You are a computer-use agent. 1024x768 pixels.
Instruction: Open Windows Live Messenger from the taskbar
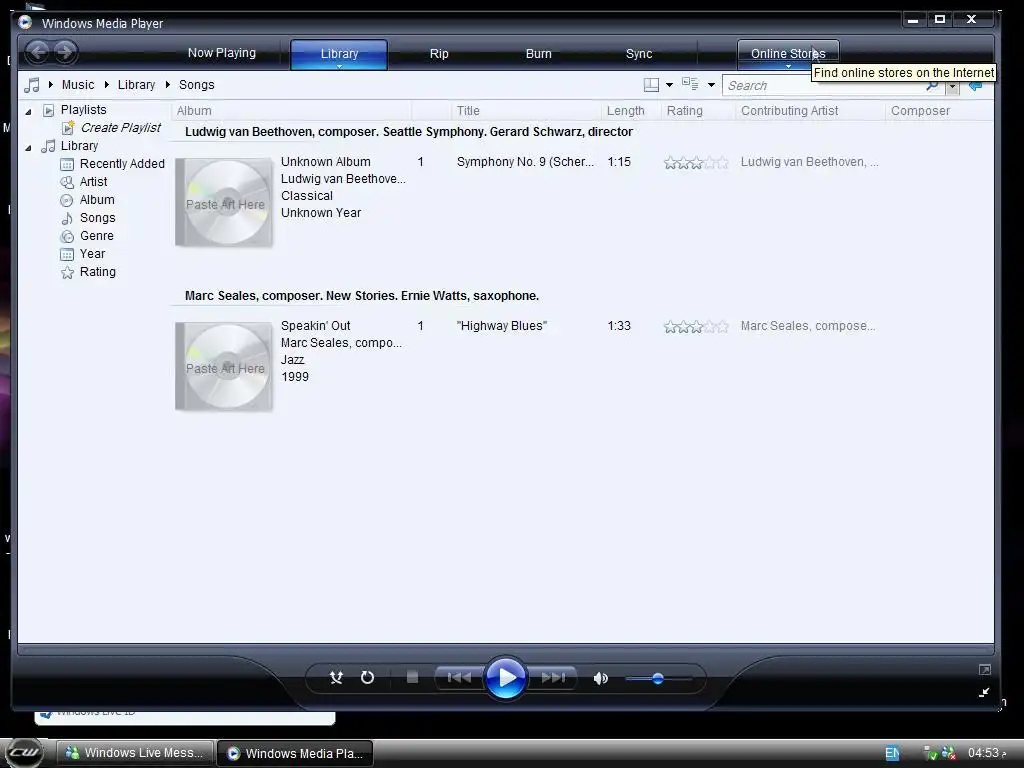pos(136,753)
